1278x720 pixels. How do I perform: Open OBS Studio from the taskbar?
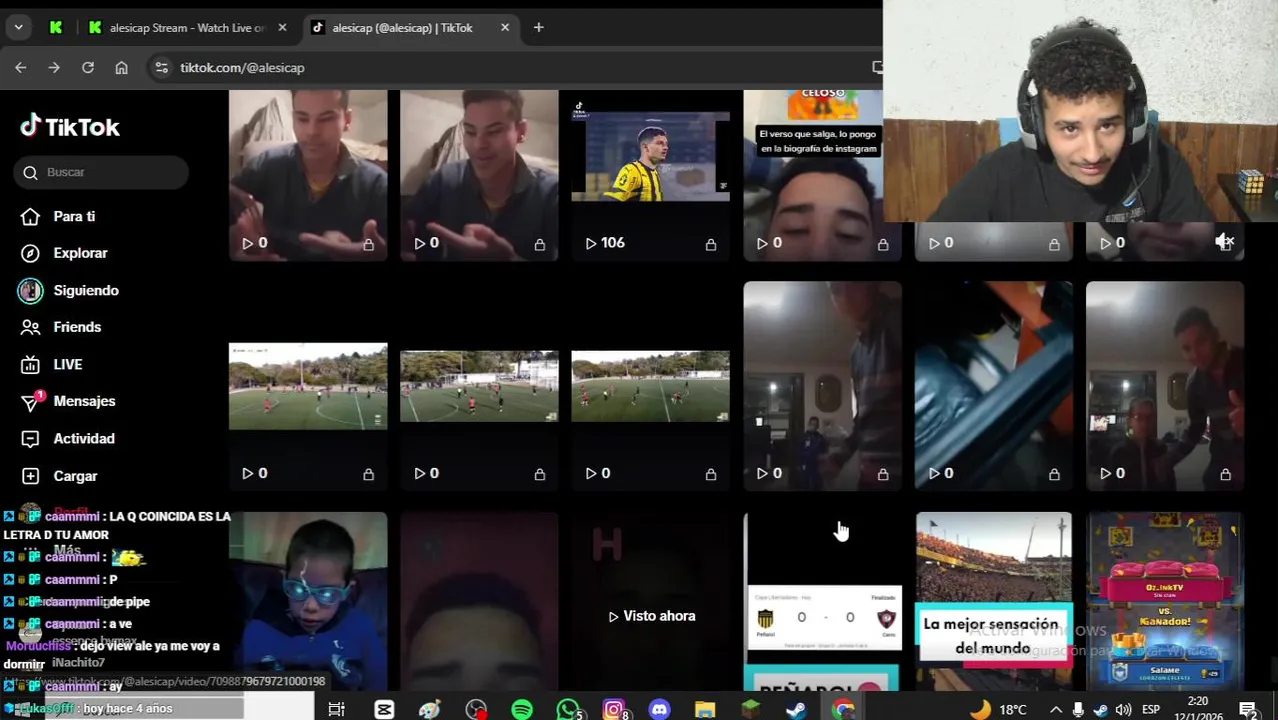point(476,709)
